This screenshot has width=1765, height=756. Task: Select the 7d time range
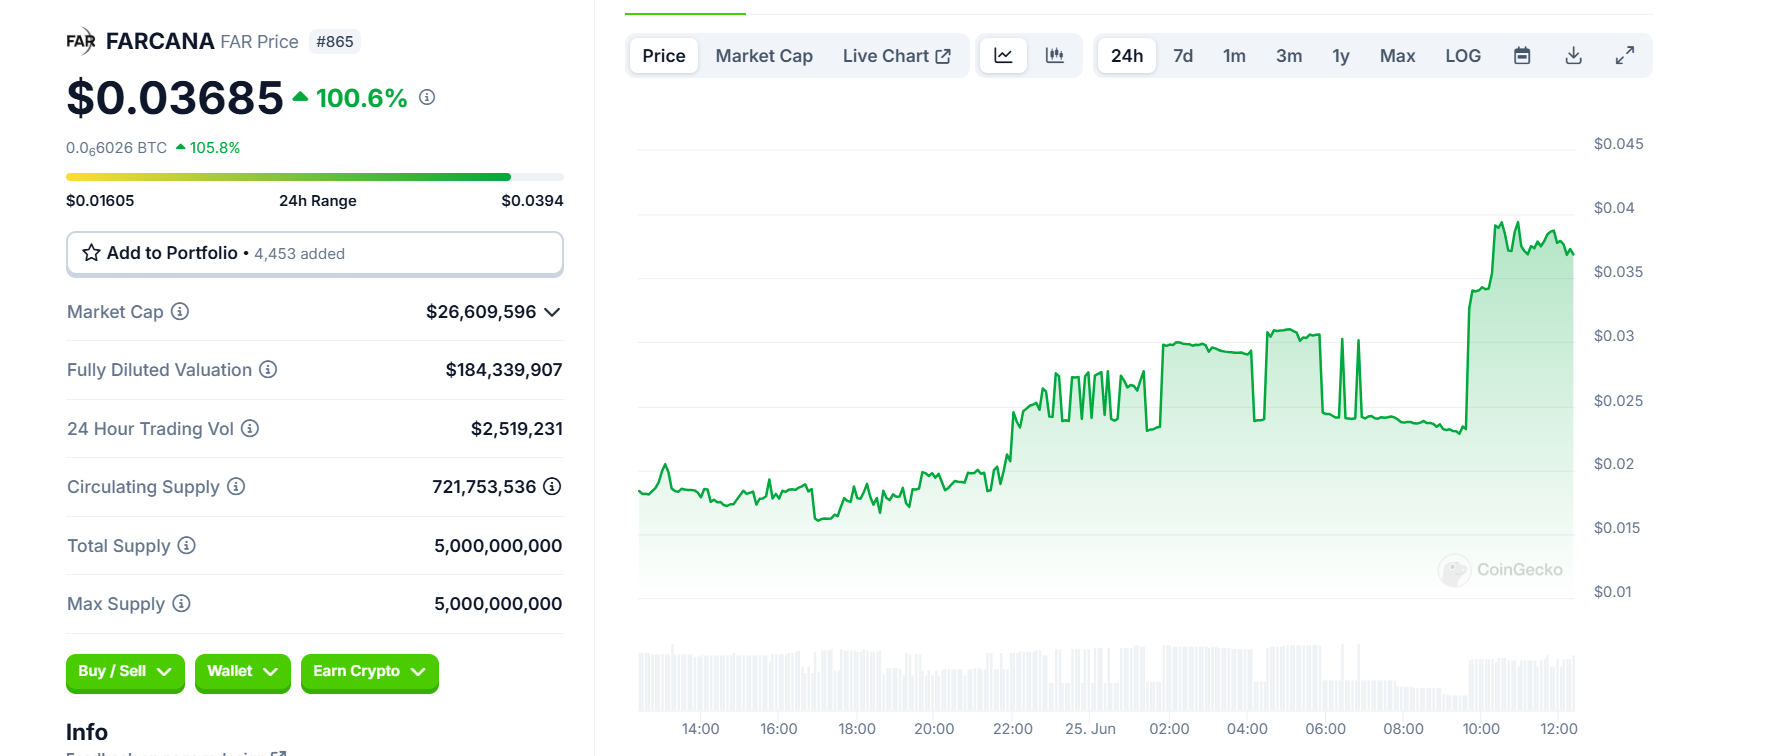click(1183, 56)
